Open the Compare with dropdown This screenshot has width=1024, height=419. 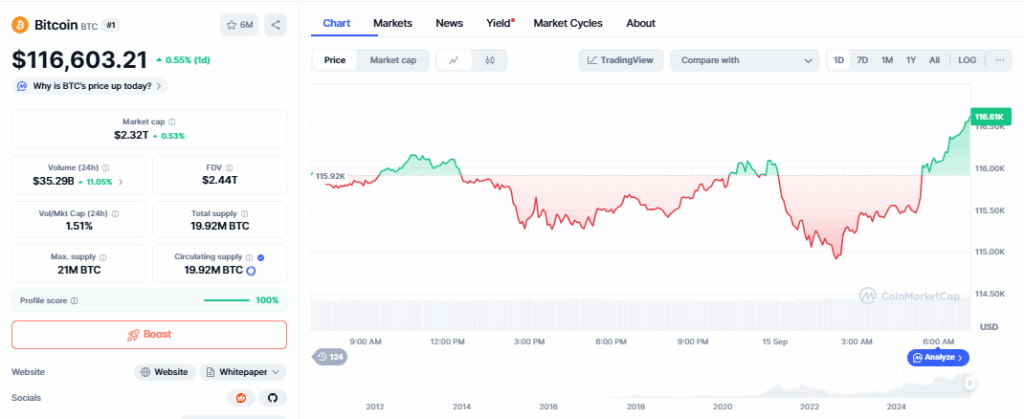(744, 60)
